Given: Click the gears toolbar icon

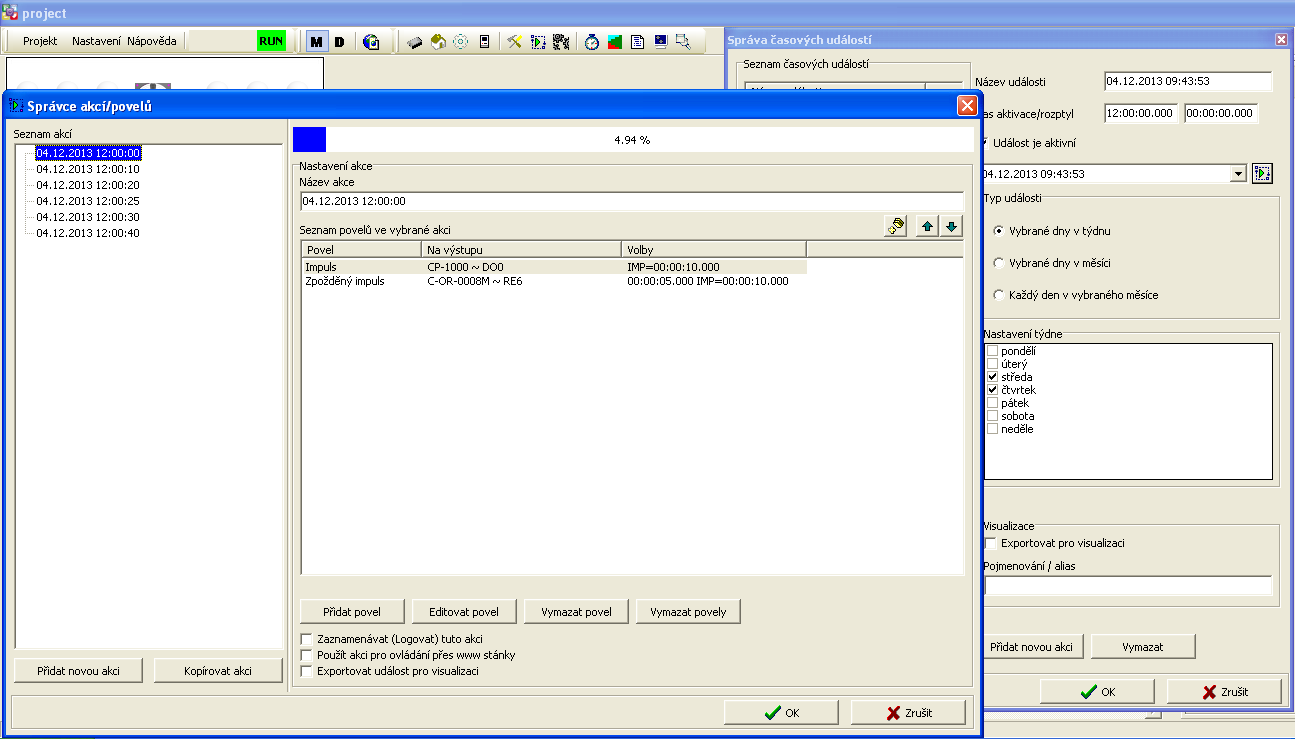Looking at the screenshot, I should point(561,42).
